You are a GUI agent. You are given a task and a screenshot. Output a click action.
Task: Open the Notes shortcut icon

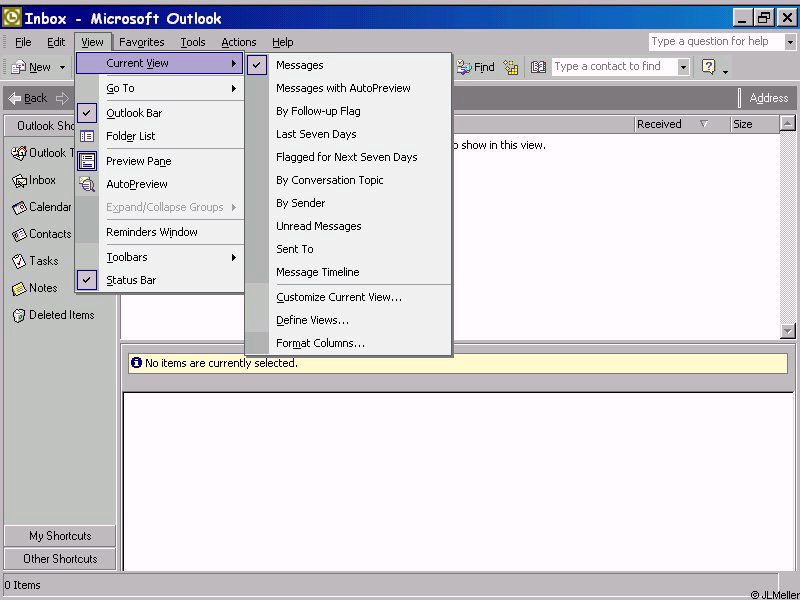pyautogui.click(x=19, y=288)
